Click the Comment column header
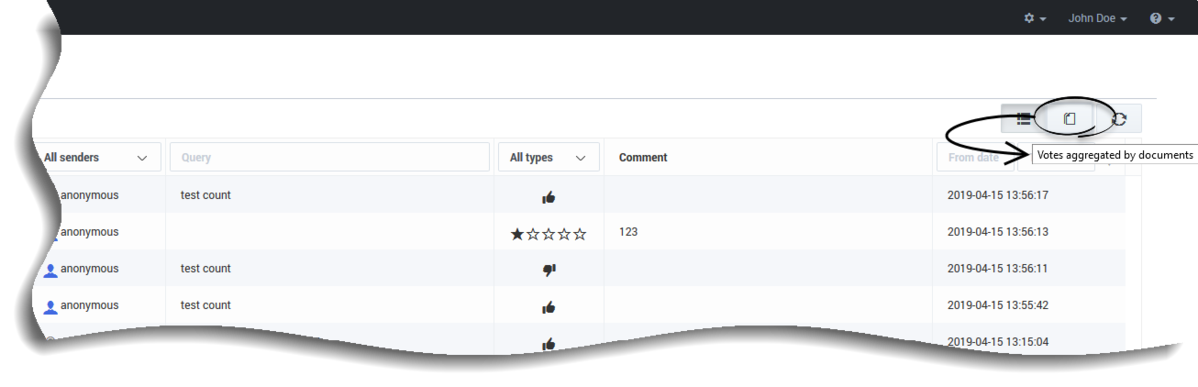The image size is (1198, 387). tap(643, 157)
